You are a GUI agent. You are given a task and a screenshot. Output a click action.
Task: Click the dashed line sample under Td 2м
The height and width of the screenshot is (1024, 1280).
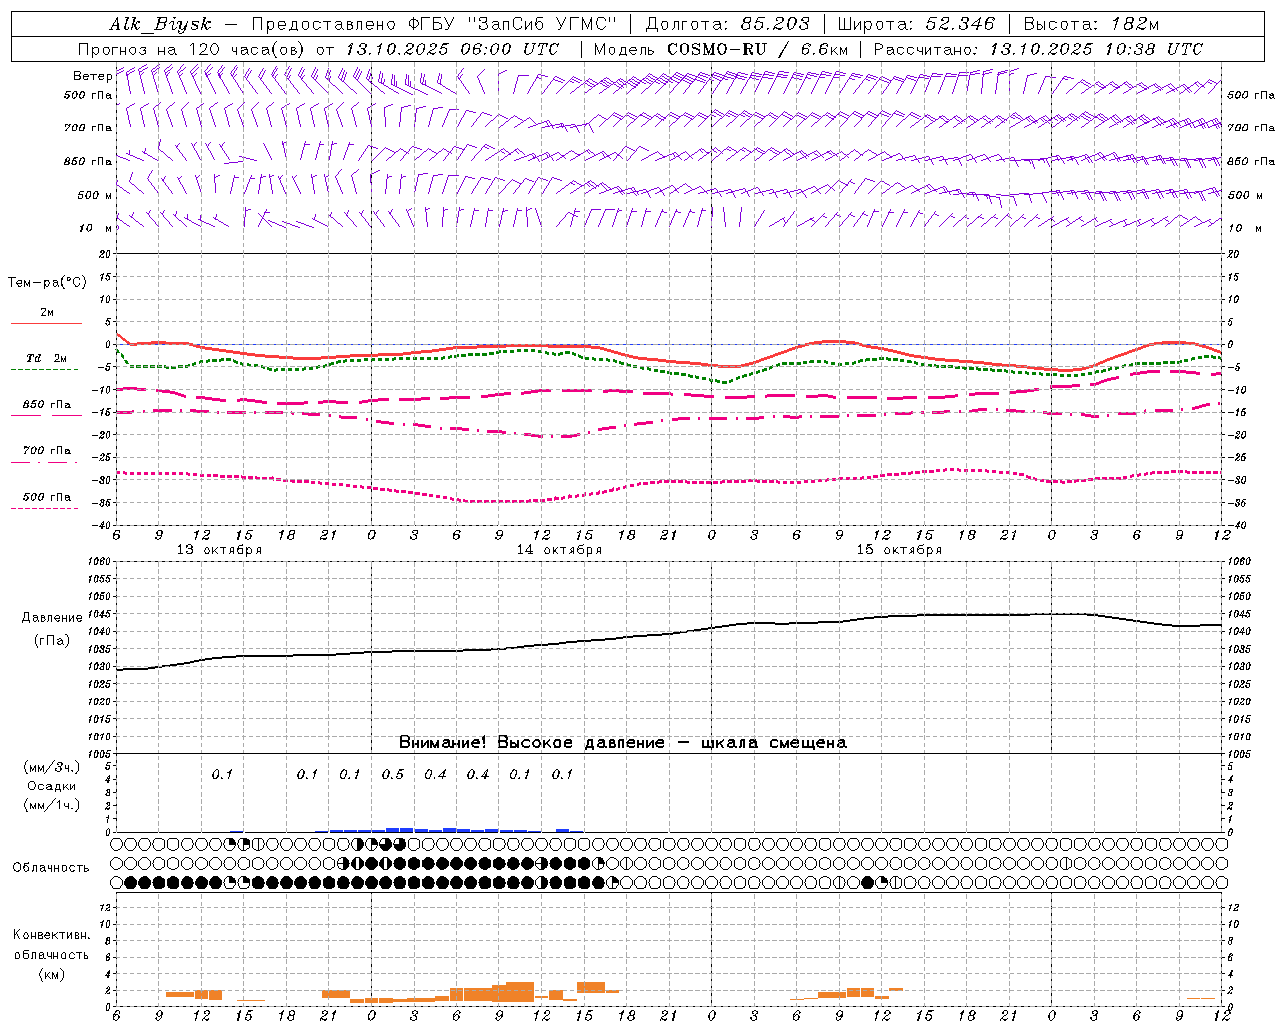coord(44,370)
